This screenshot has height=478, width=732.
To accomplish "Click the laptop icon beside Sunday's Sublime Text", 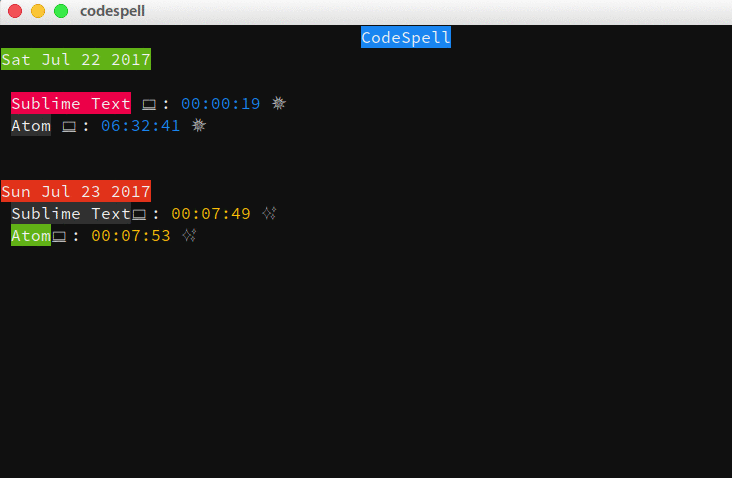I will coord(140,214).
